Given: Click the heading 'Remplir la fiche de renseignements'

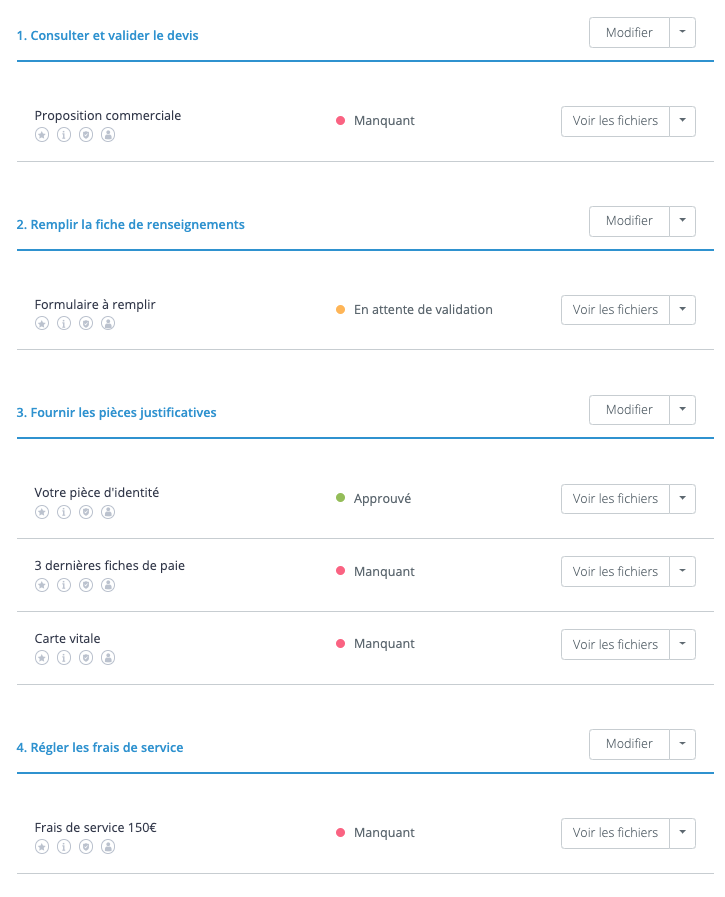Looking at the screenshot, I should point(131,225).
